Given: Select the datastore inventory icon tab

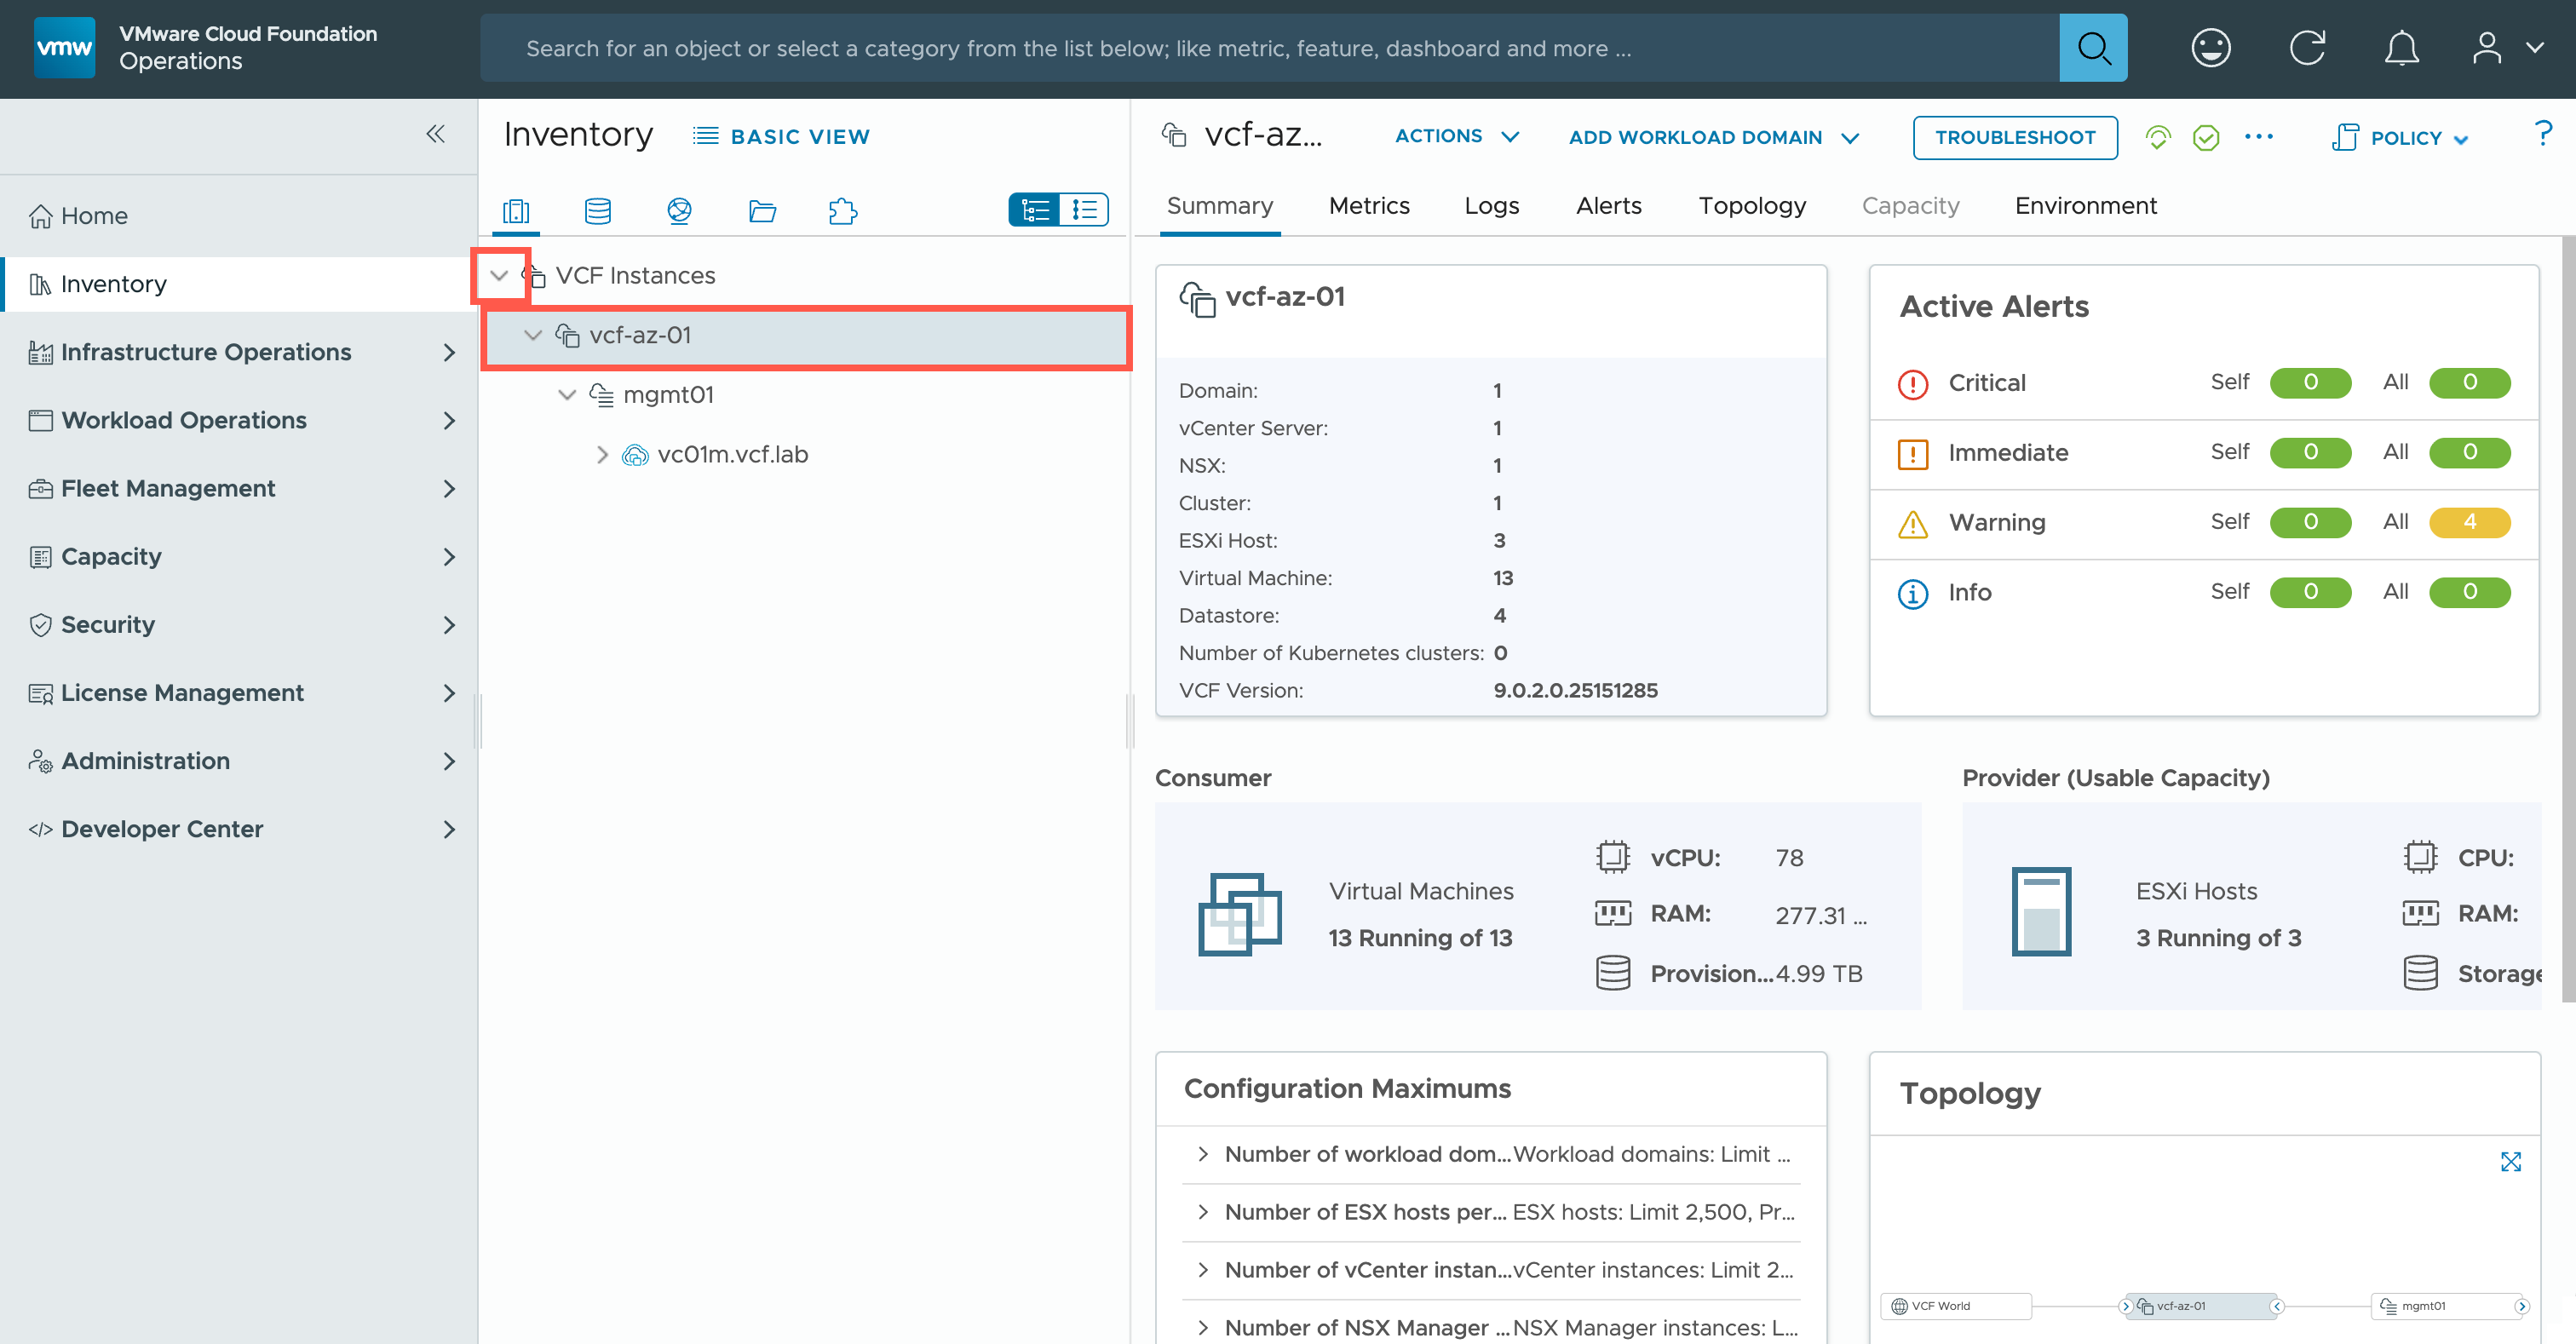Looking at the screenshot, I should tap(597, 211).
